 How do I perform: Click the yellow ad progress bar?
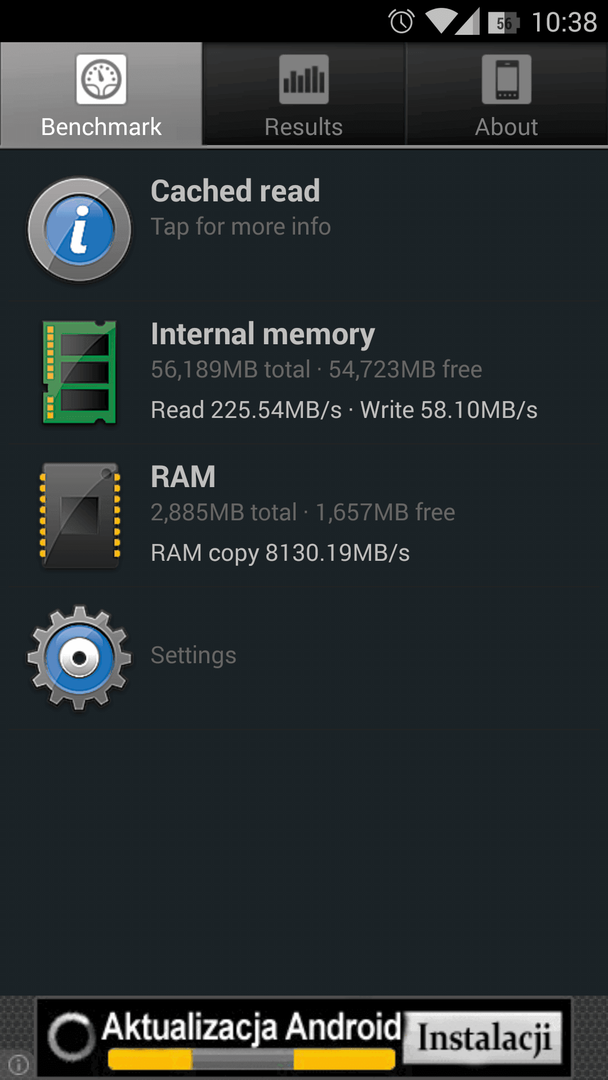point(251,1059)
